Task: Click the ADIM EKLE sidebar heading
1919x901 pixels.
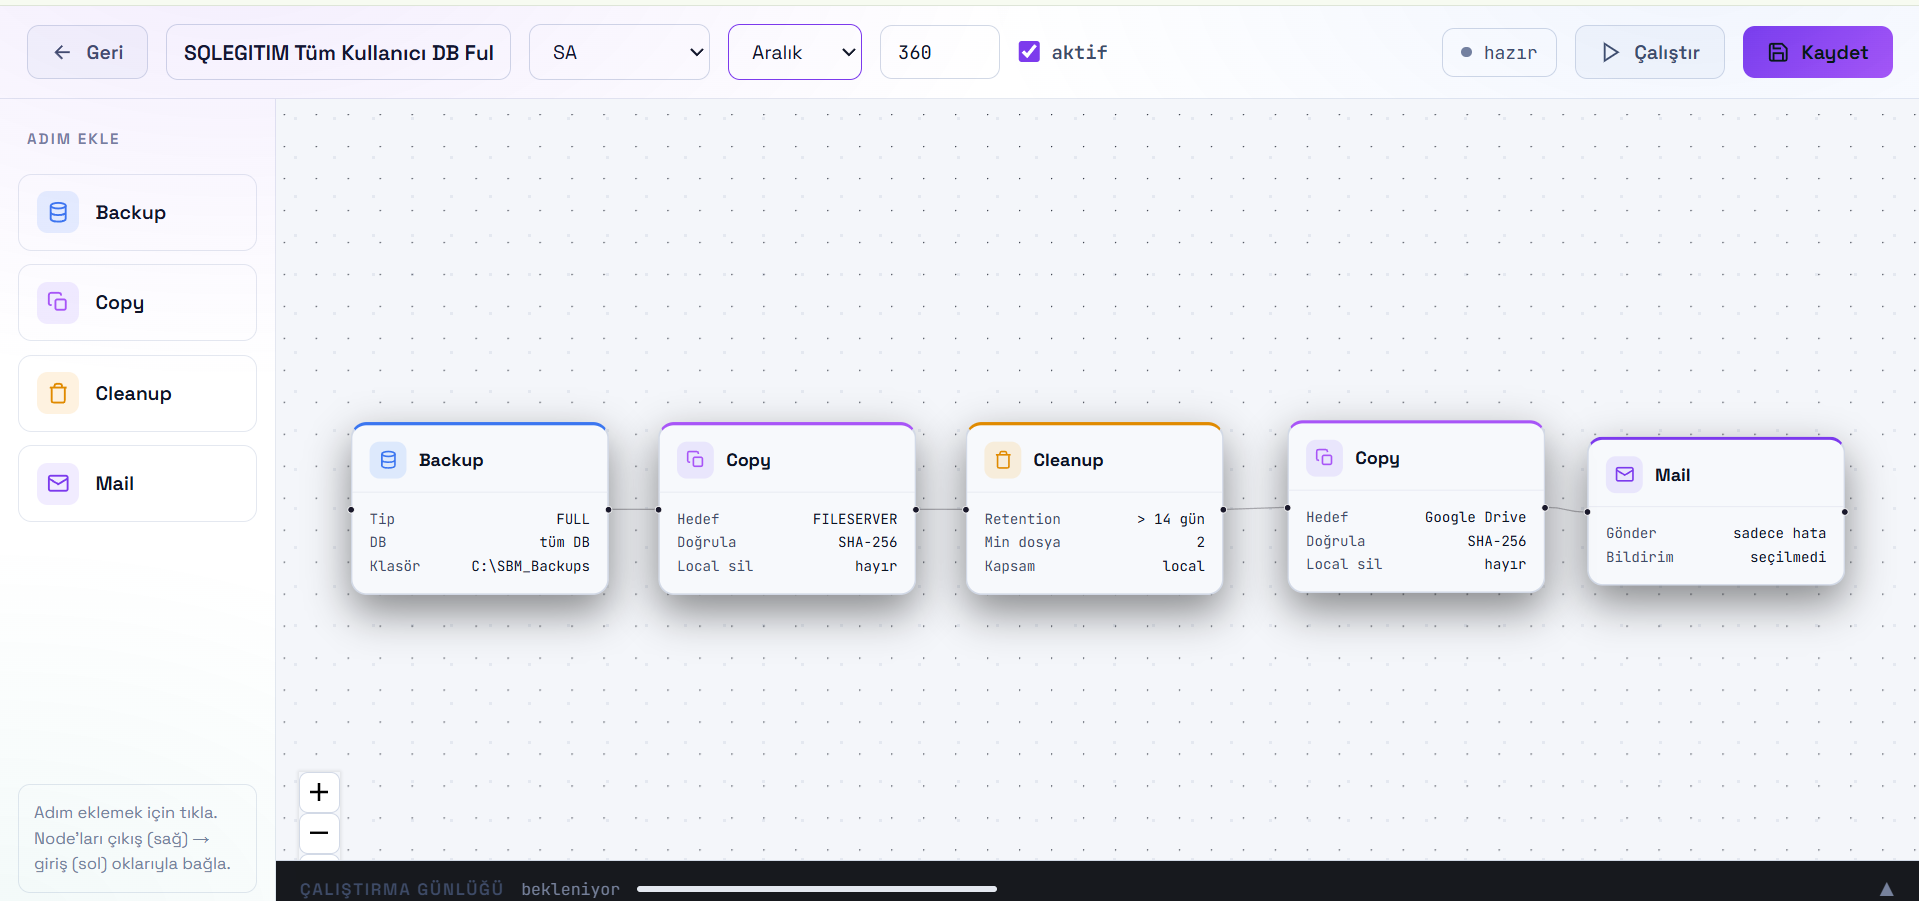Action: pyautogui.click(x=73, y=139)
